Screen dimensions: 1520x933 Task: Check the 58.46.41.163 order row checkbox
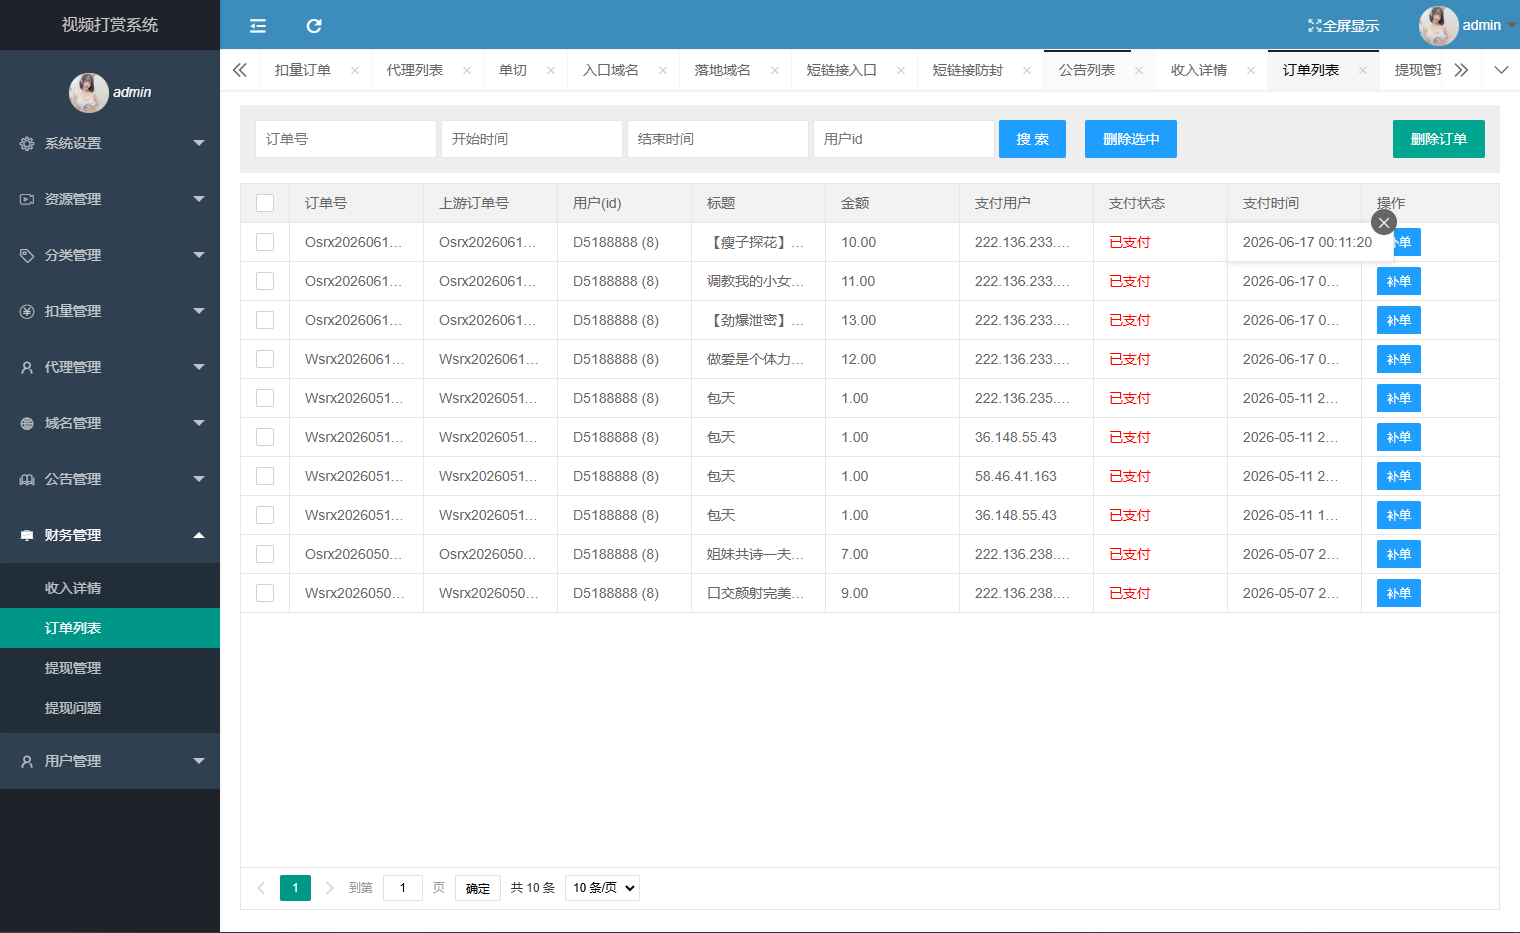point(265,476)
